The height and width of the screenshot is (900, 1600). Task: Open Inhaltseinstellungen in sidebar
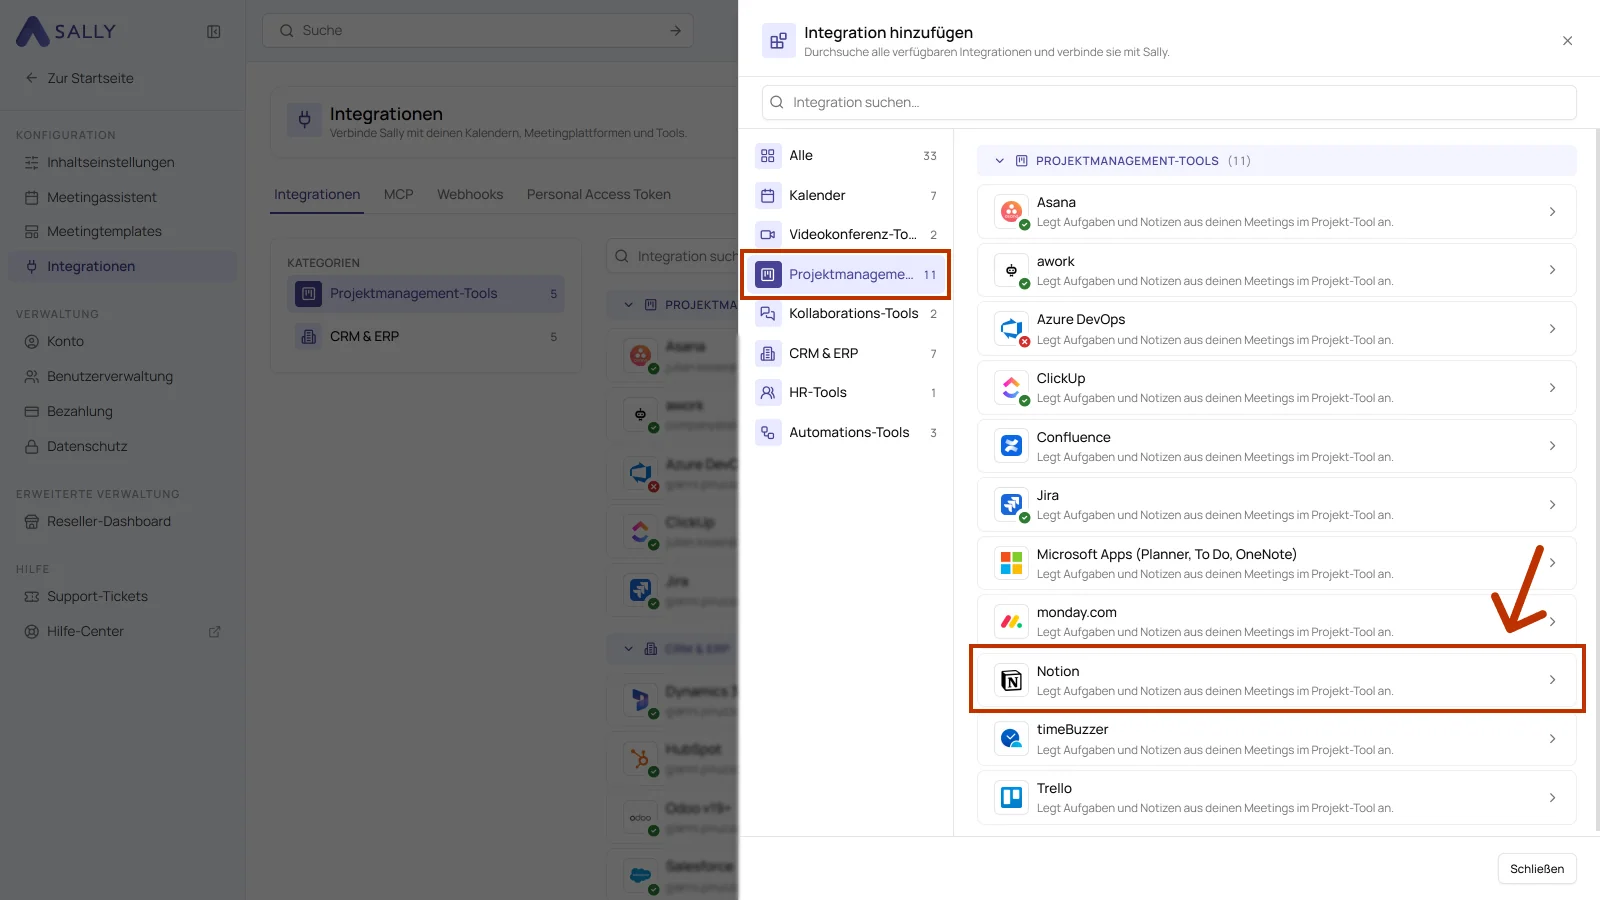tap(122, 162)
